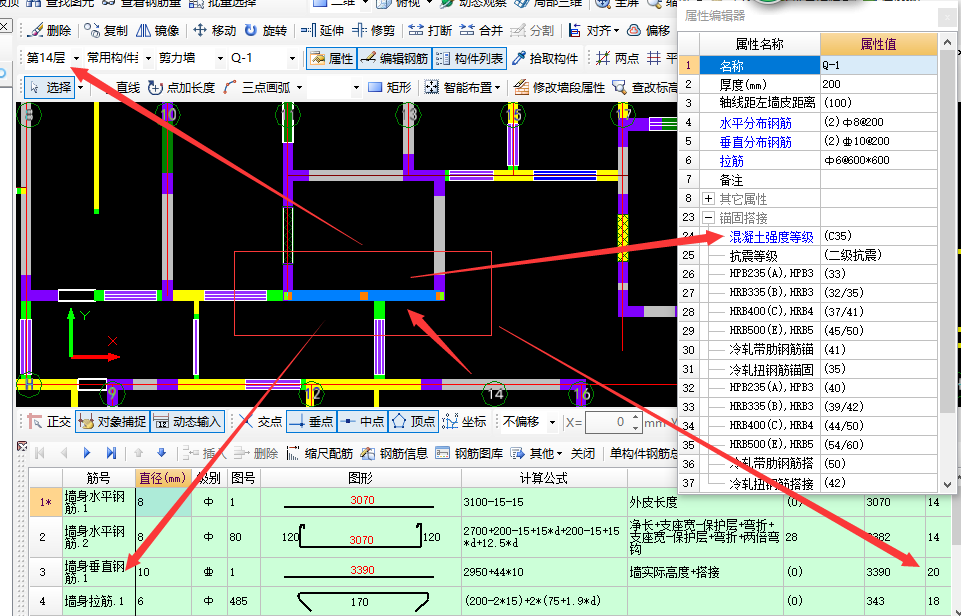Open the 第14层 floor dropdown
The width and height of the screenshot is (961, 616).
click(77, 58)
